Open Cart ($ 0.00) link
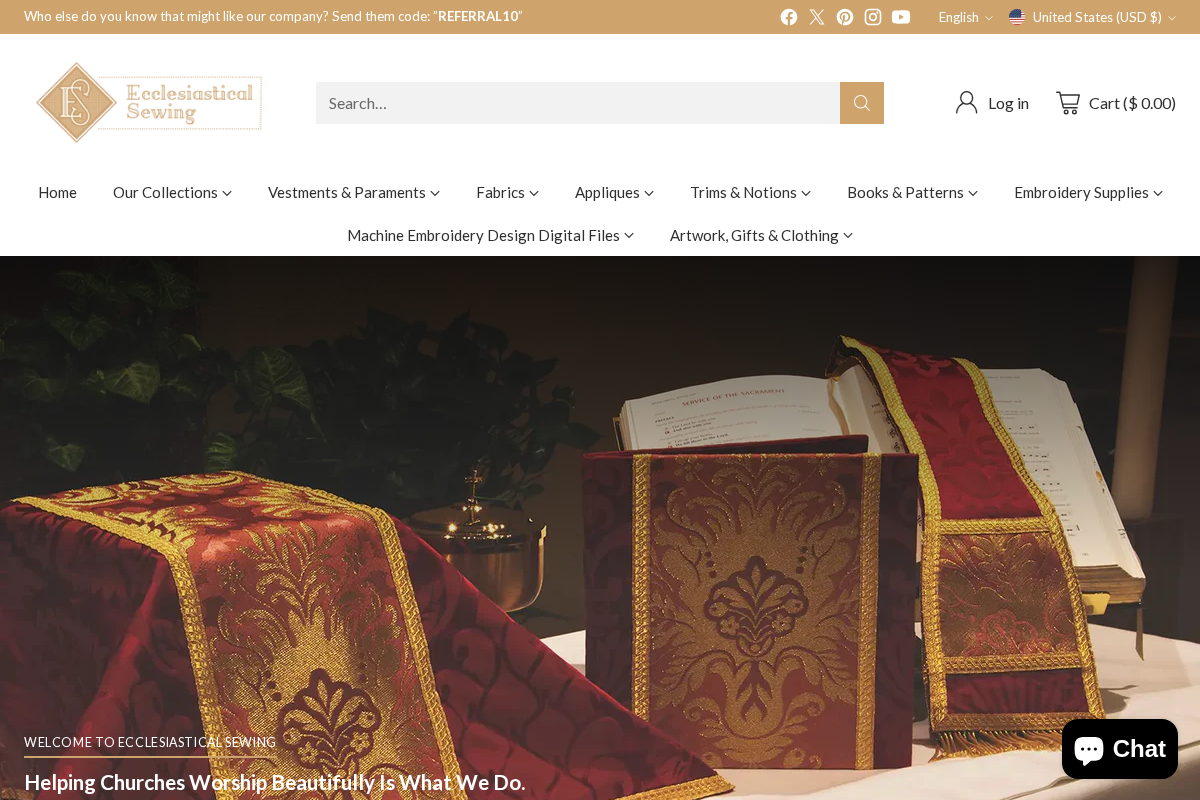The image size is (1200, 800). click(x=1132, y=102)
